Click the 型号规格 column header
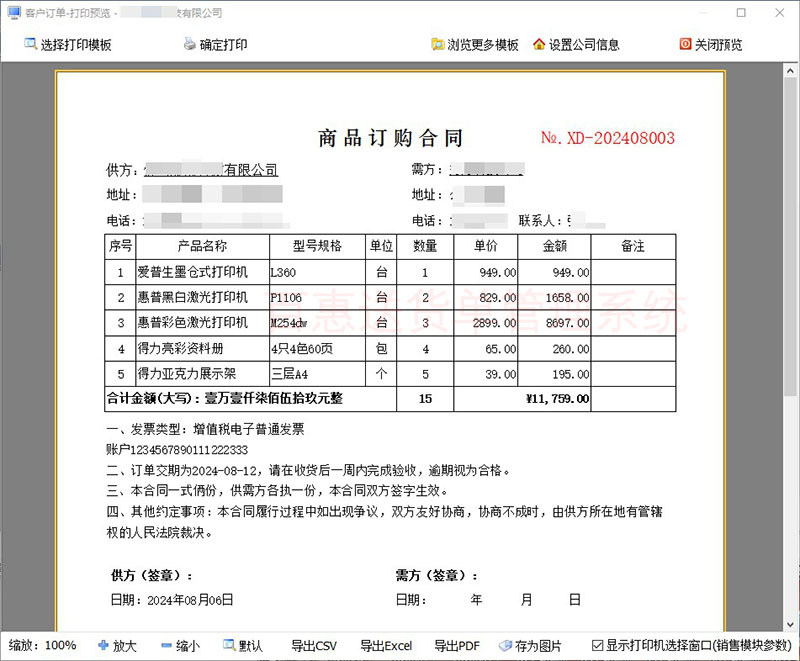The image size is (800, 661). [317, 246]
